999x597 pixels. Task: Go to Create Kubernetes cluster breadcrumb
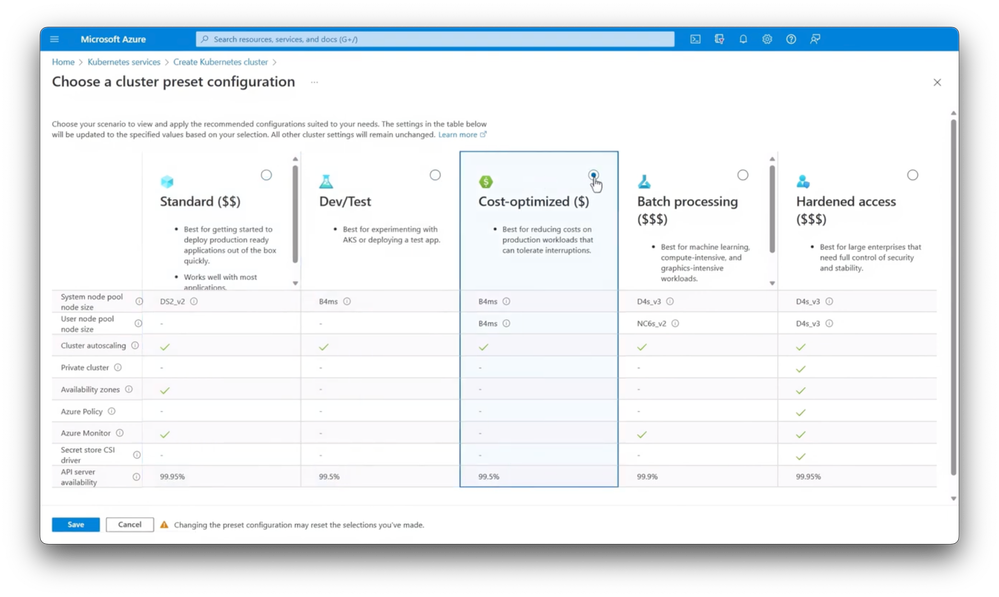click(220, 62)
